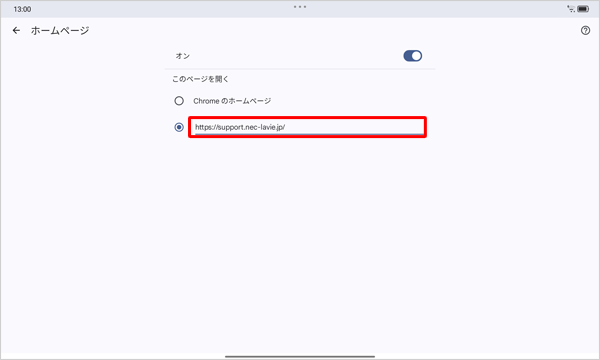Tap the three-dot handle at top center
This screenshot has height=360, width=600.
point(300,7)
